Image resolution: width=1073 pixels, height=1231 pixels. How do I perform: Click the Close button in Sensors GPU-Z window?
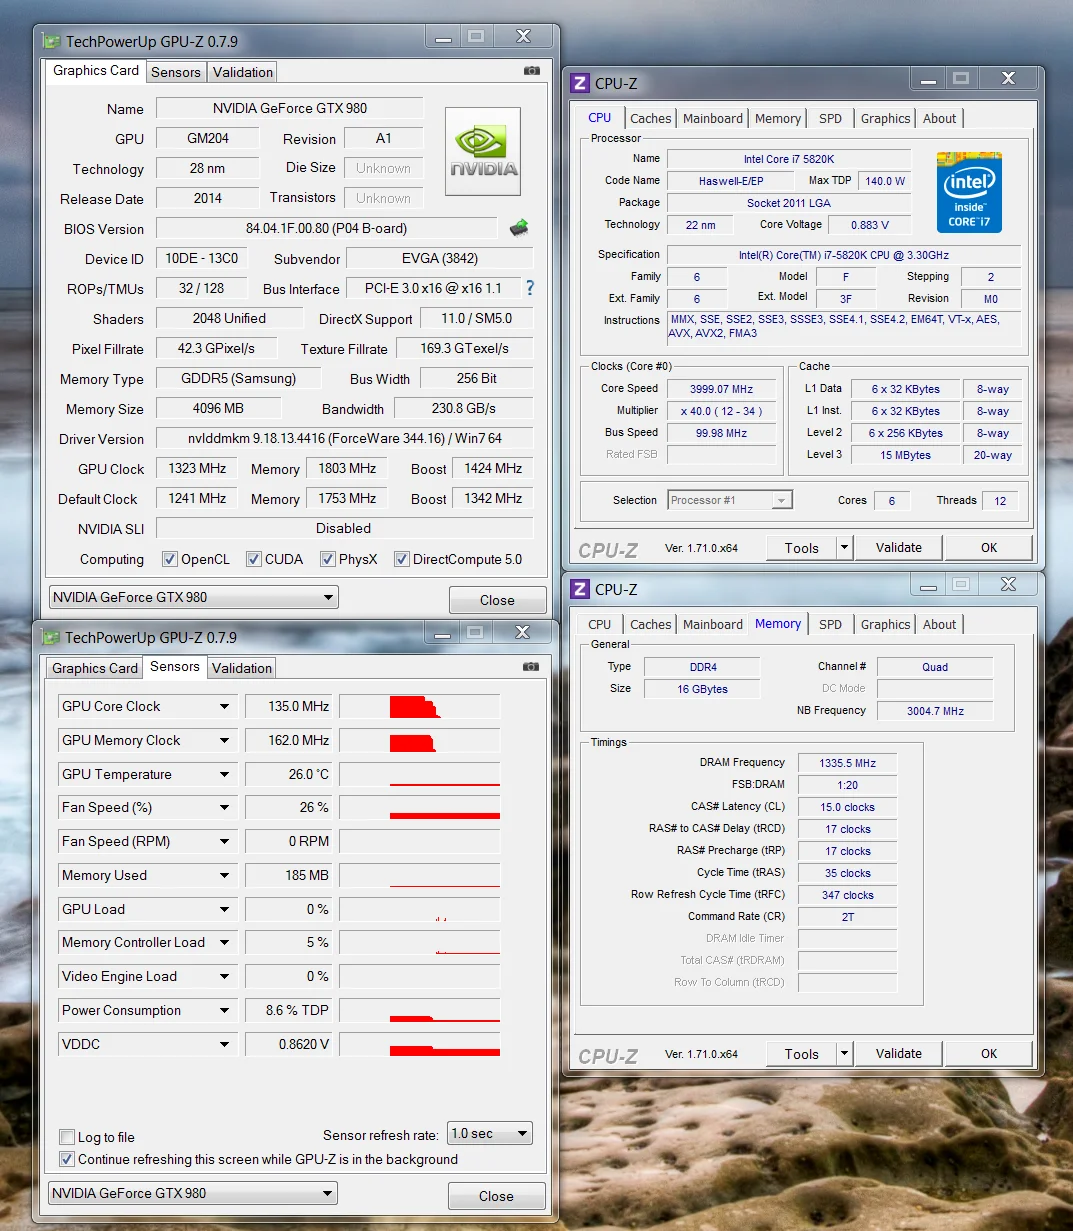coord(496,1196)
